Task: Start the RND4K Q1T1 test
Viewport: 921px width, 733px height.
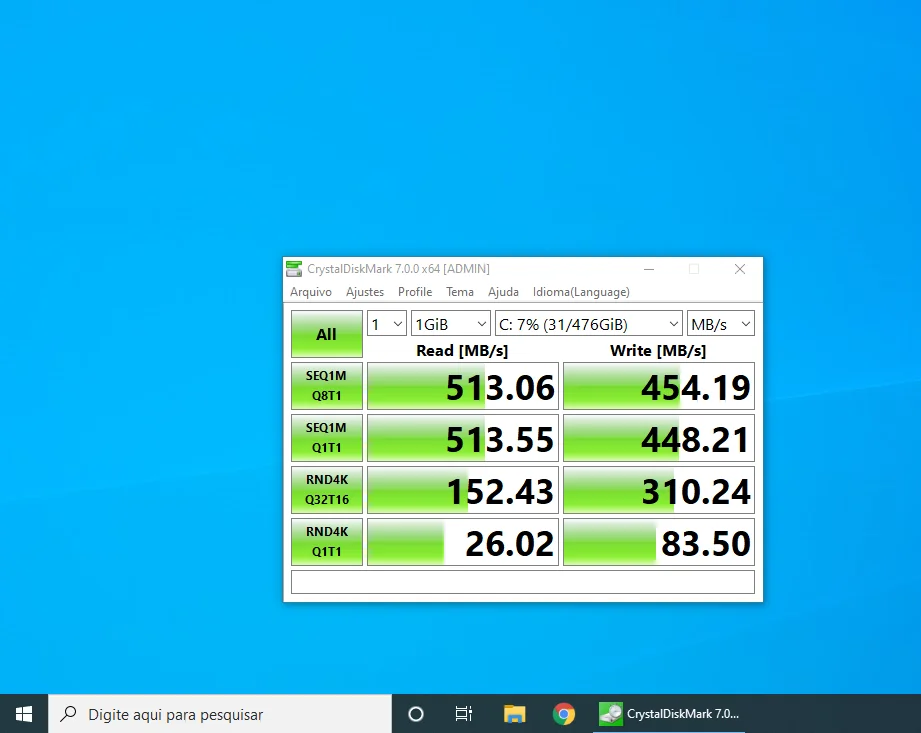Action: [327, 542]
